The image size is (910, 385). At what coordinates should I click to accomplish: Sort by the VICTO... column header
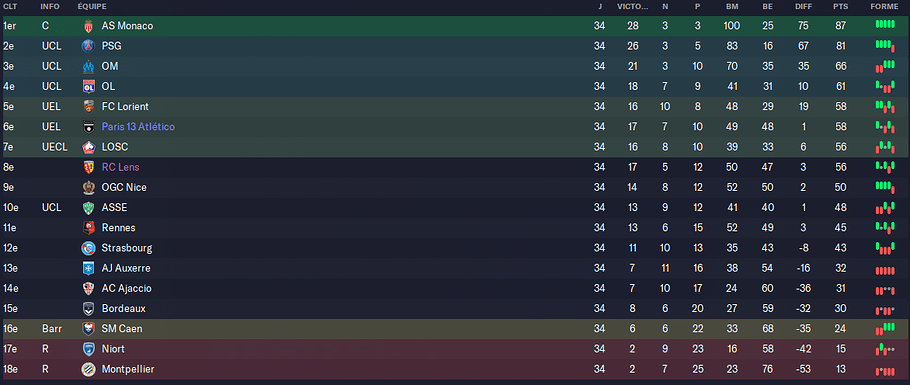(633, 6)
